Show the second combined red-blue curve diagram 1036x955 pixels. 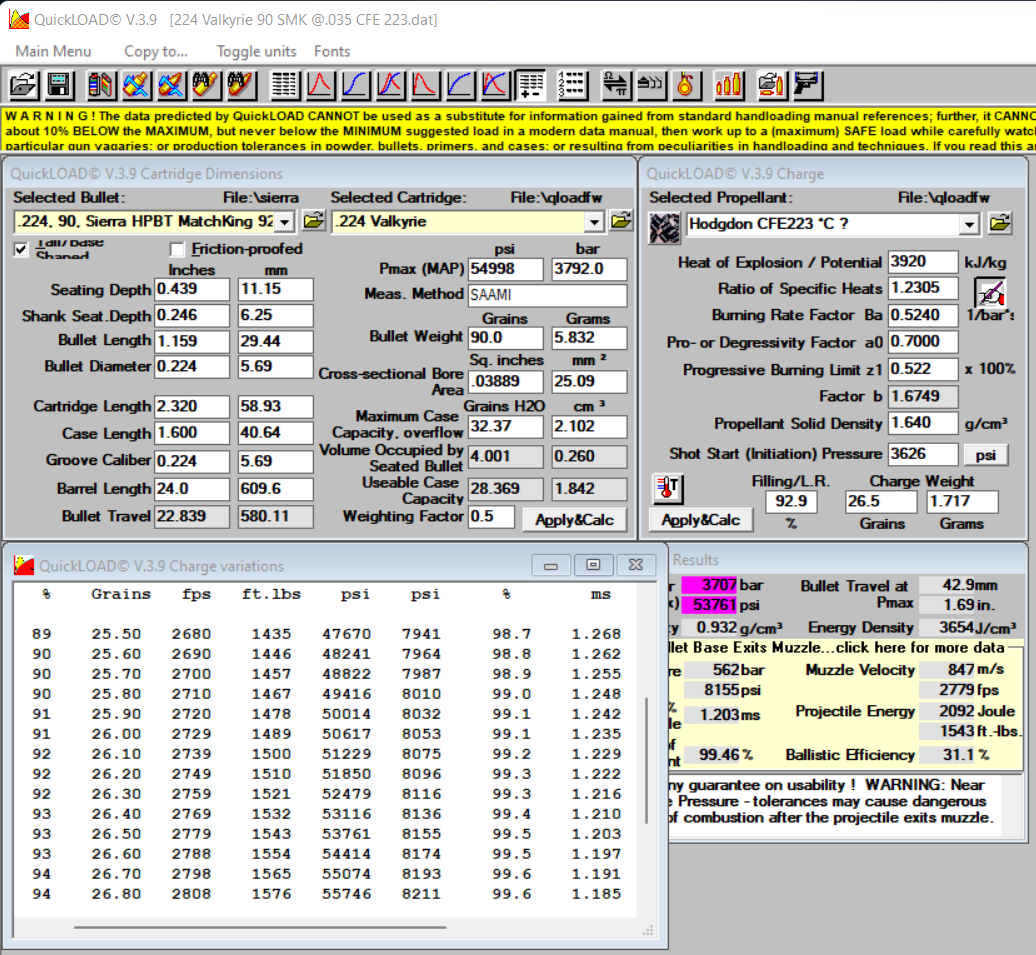495,85
